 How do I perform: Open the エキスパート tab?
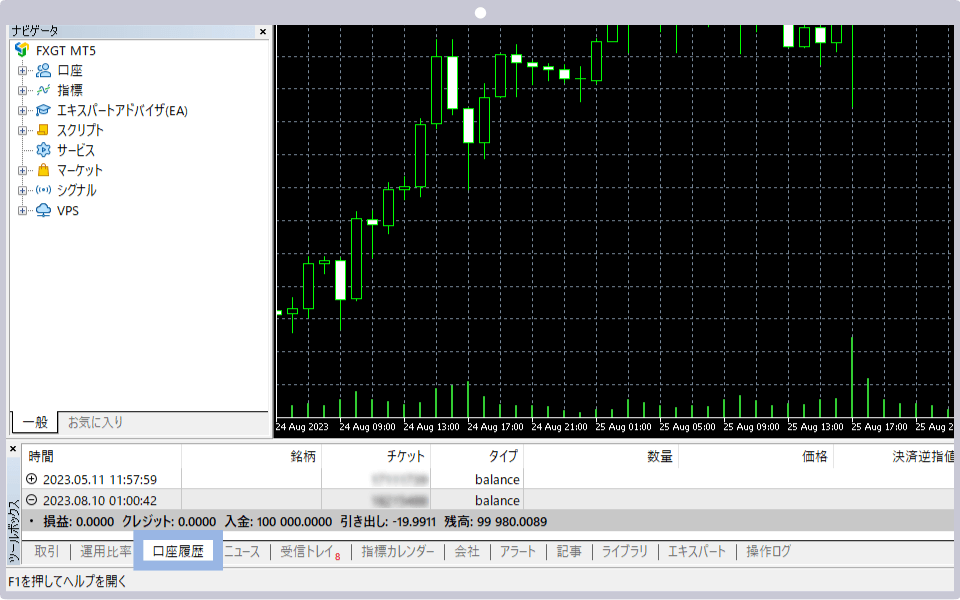click(697, 551)
